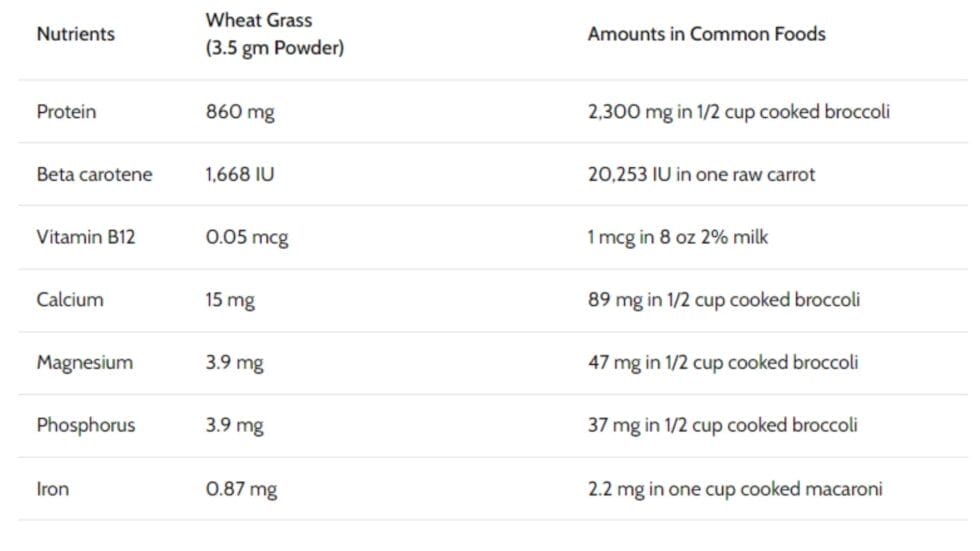Click the Amounts in Common Foods header
This screenshot has width=980, height=551.
[x=706, y=34]
